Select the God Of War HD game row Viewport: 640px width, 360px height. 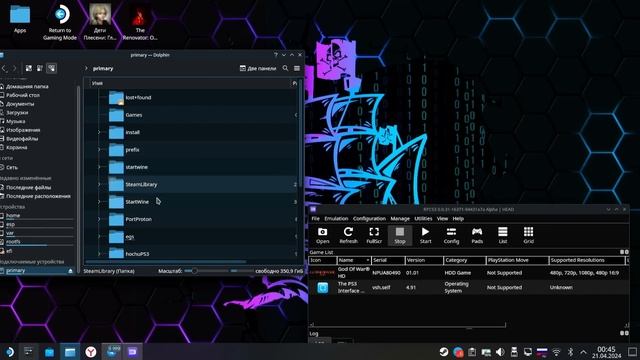tap(469, 273)
